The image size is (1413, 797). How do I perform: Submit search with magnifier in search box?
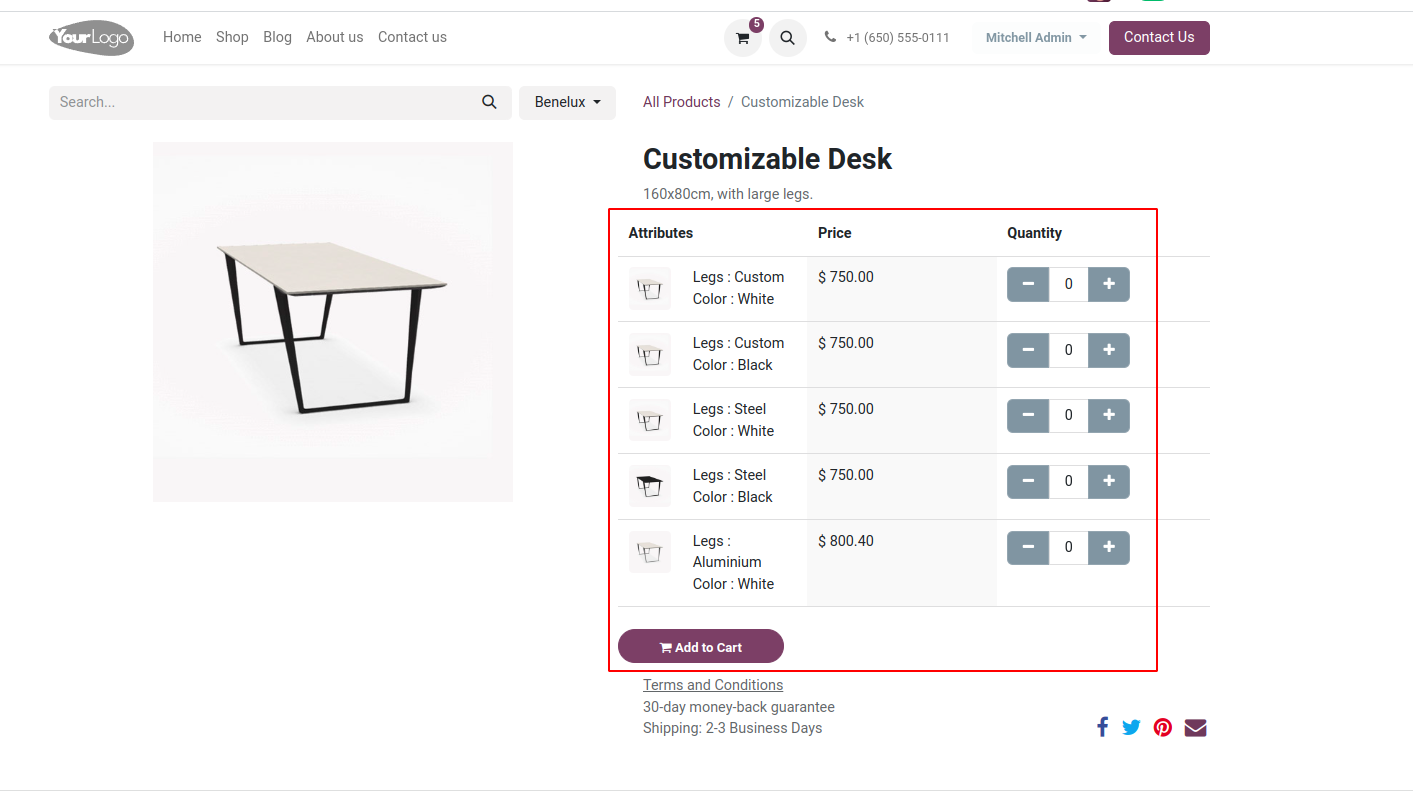tap(489, 102)
